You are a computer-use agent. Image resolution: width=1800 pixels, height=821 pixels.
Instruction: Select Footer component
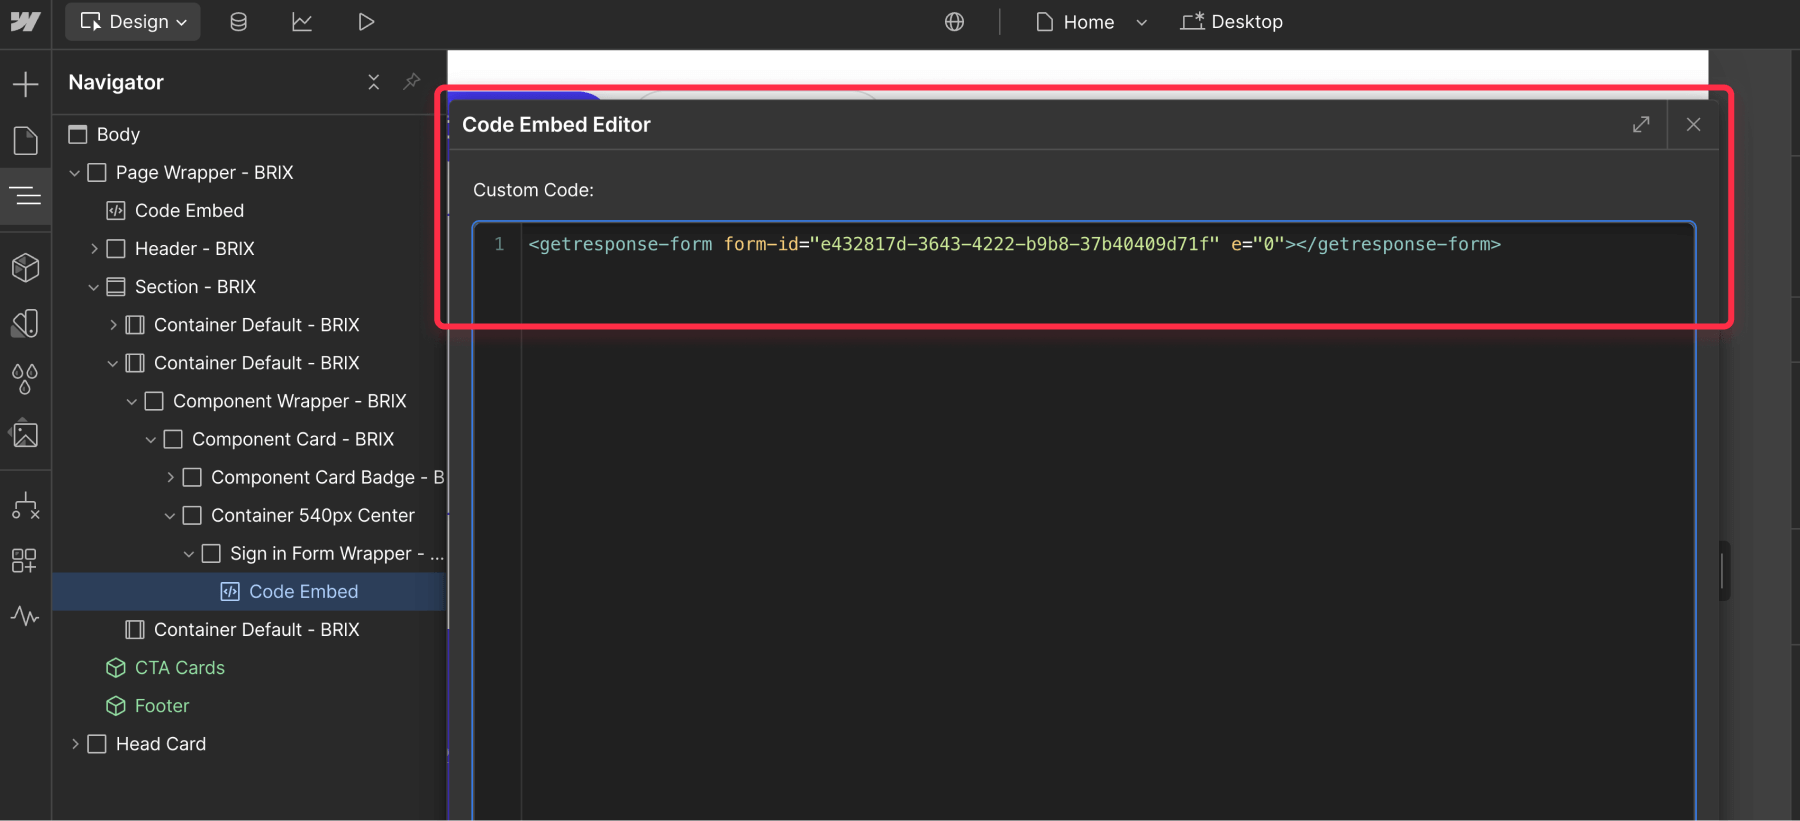pos(249,705)
